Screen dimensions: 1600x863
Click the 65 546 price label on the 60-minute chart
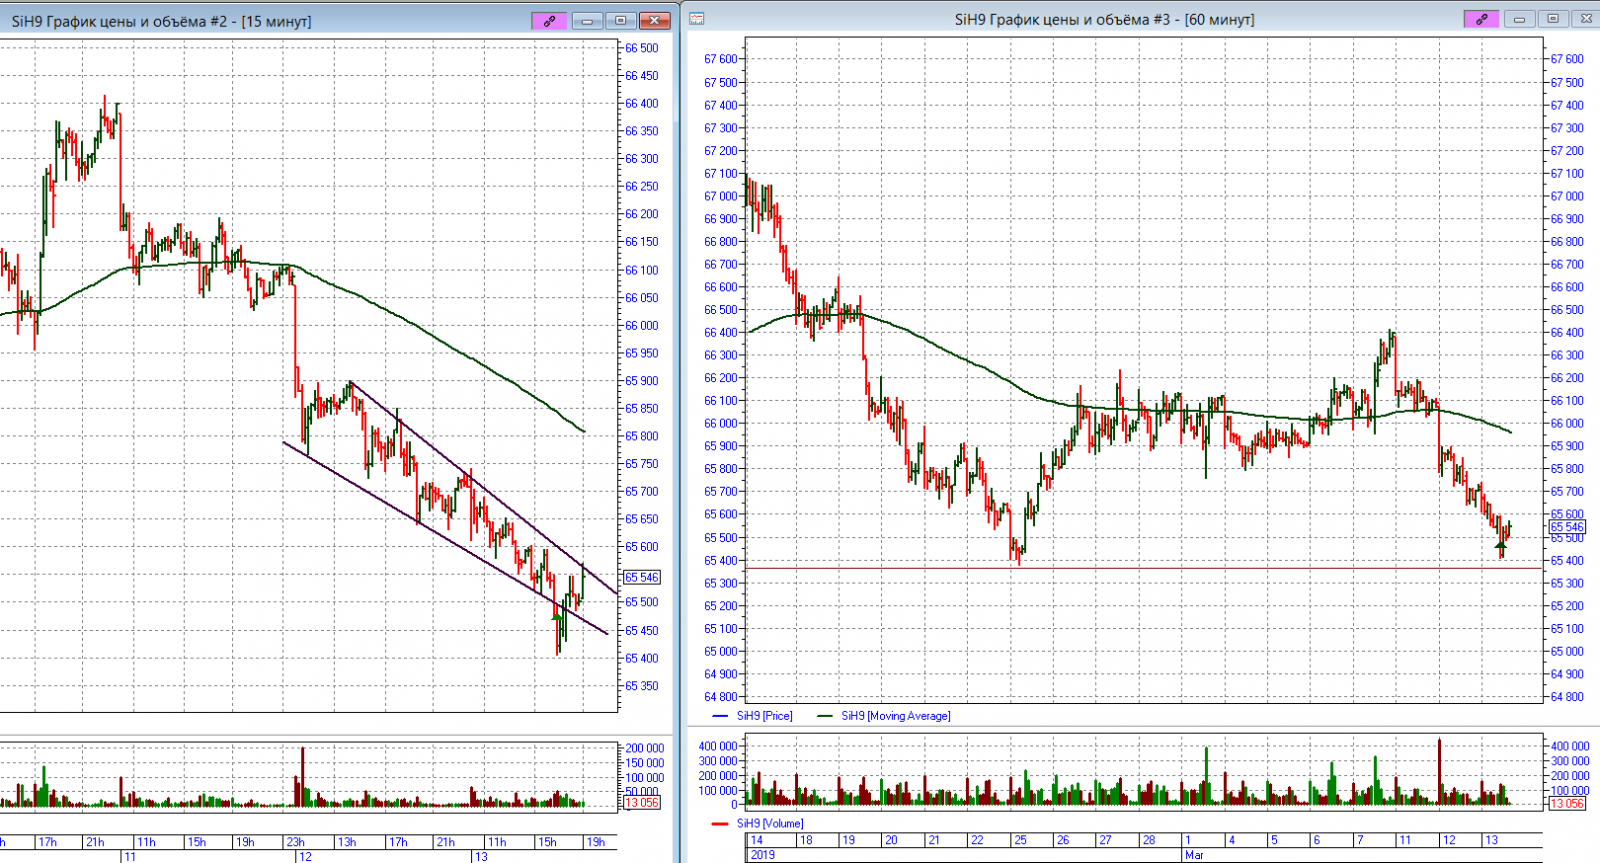click(x=1567, y=527)
